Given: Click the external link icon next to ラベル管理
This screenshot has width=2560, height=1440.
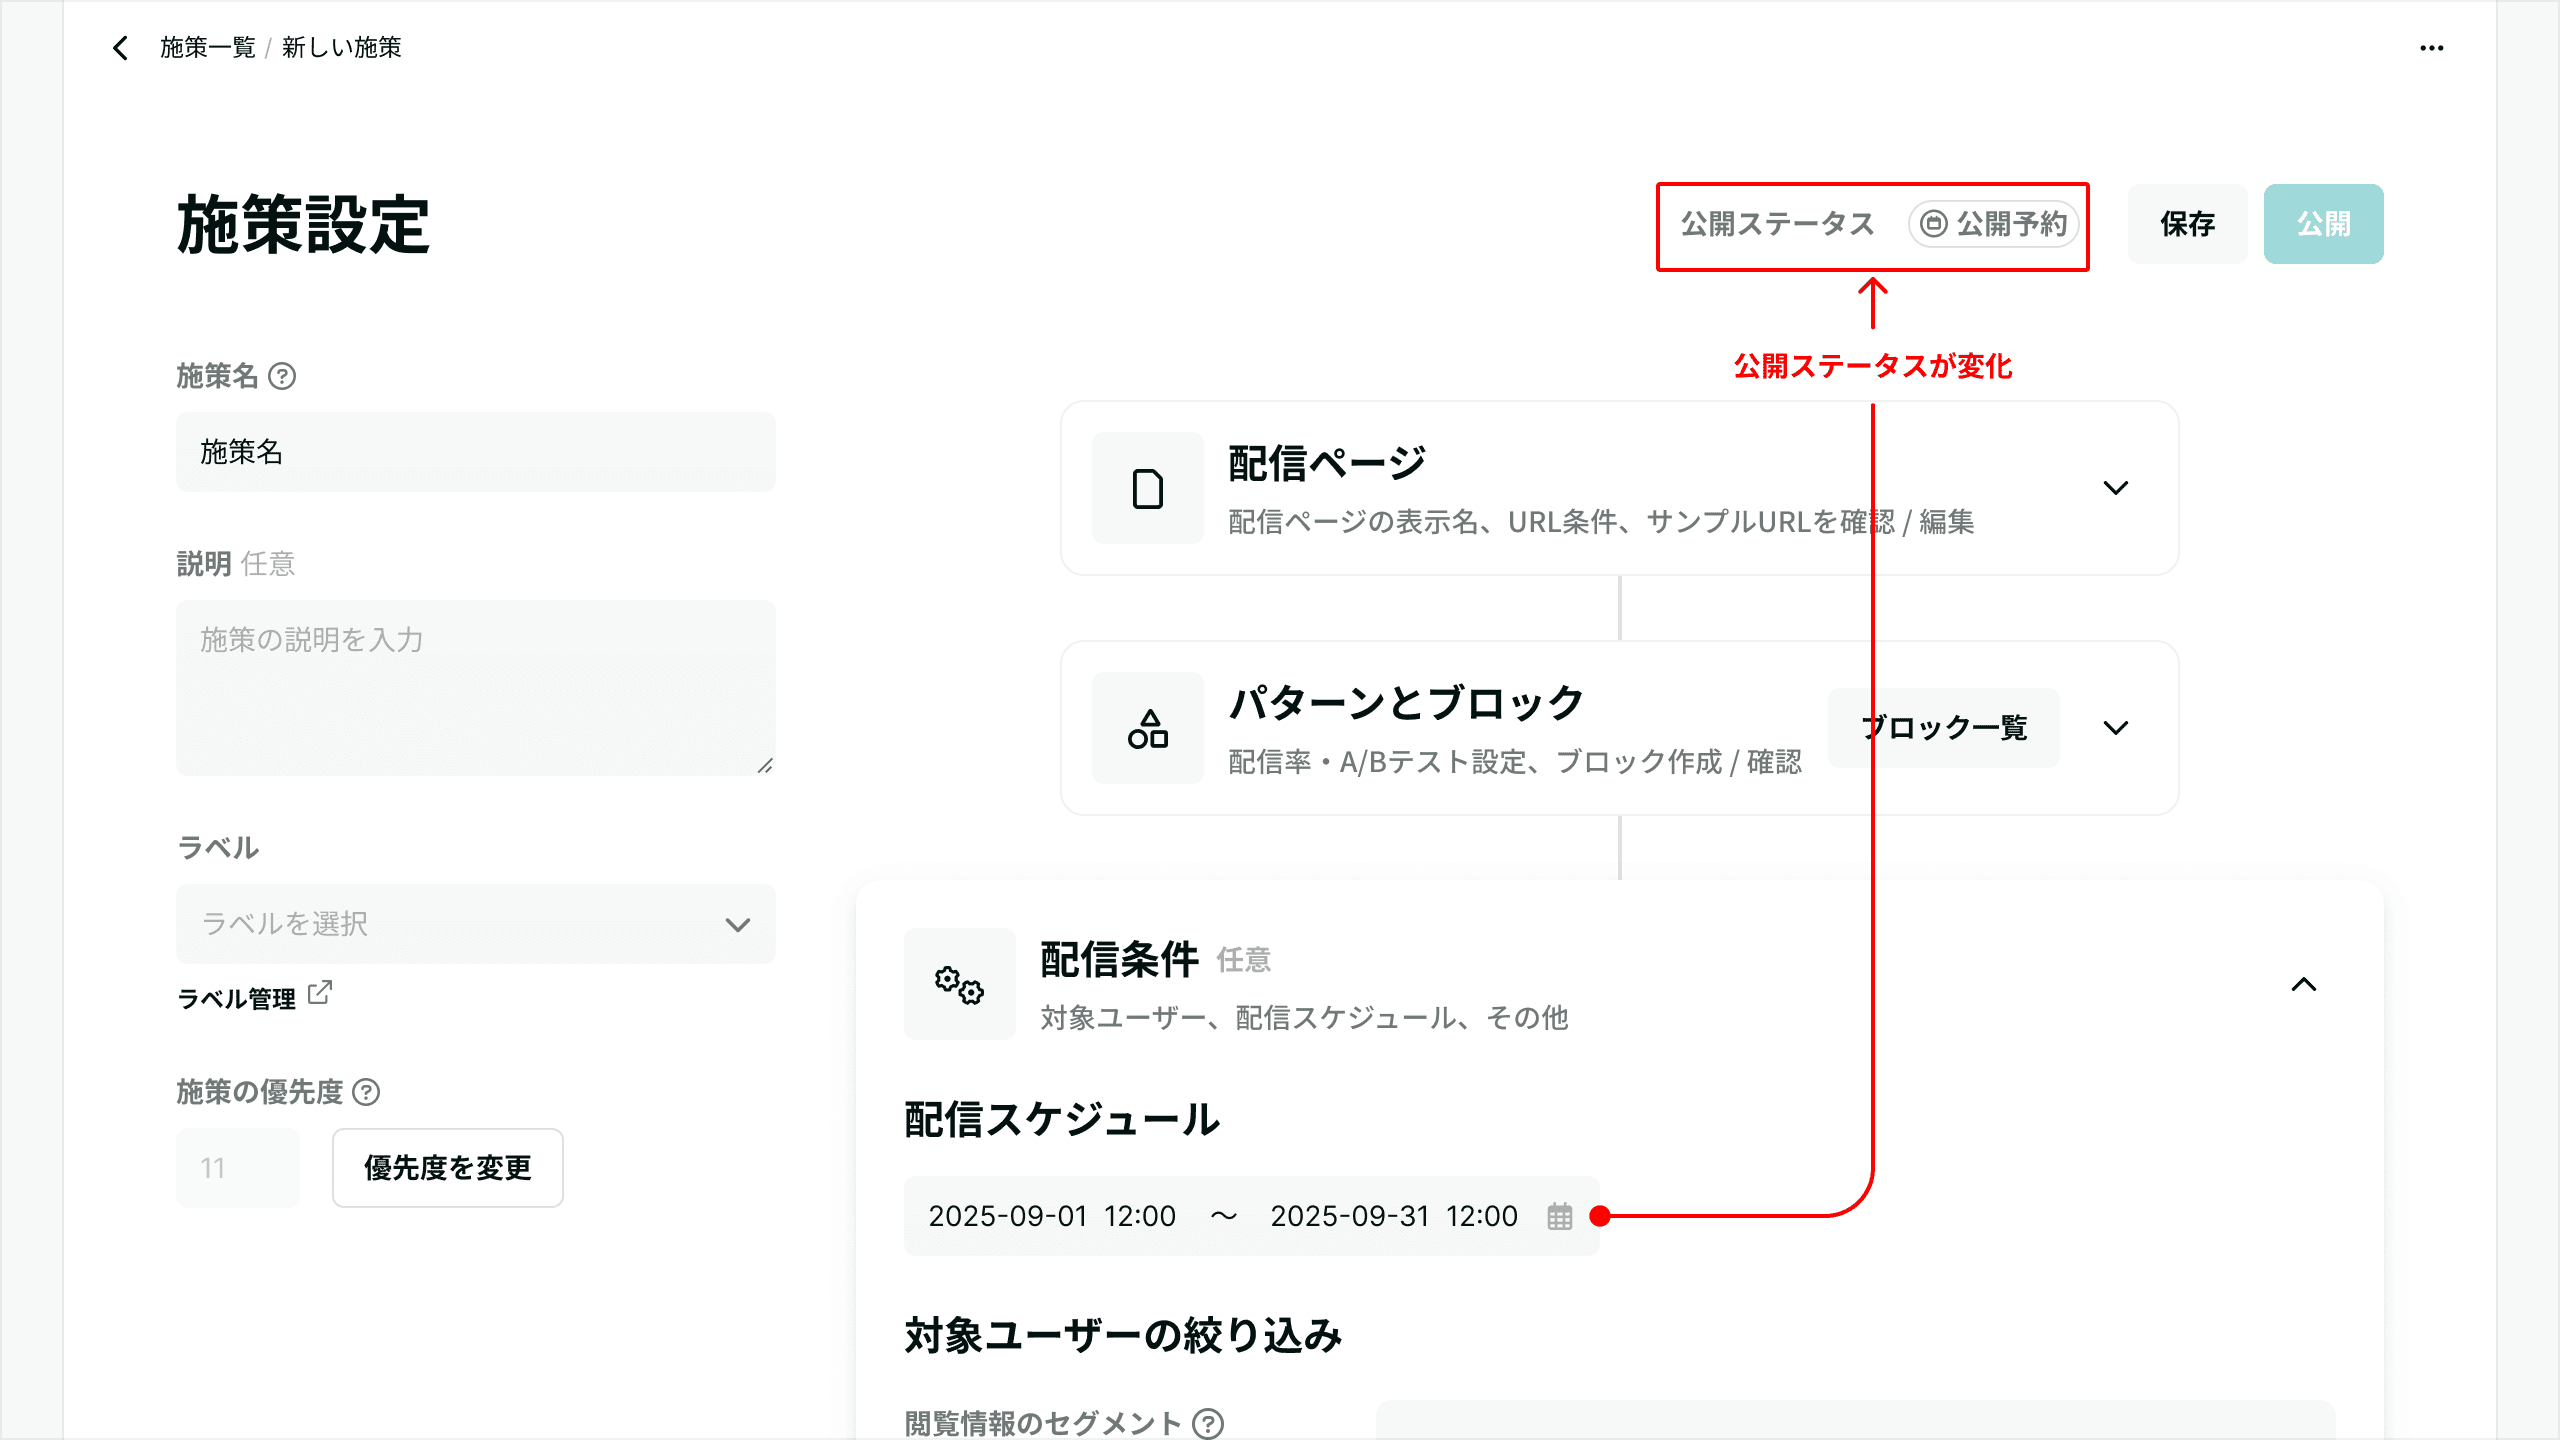Looking at the screenshot, I should pyautogui.click(x=320, y=993).
